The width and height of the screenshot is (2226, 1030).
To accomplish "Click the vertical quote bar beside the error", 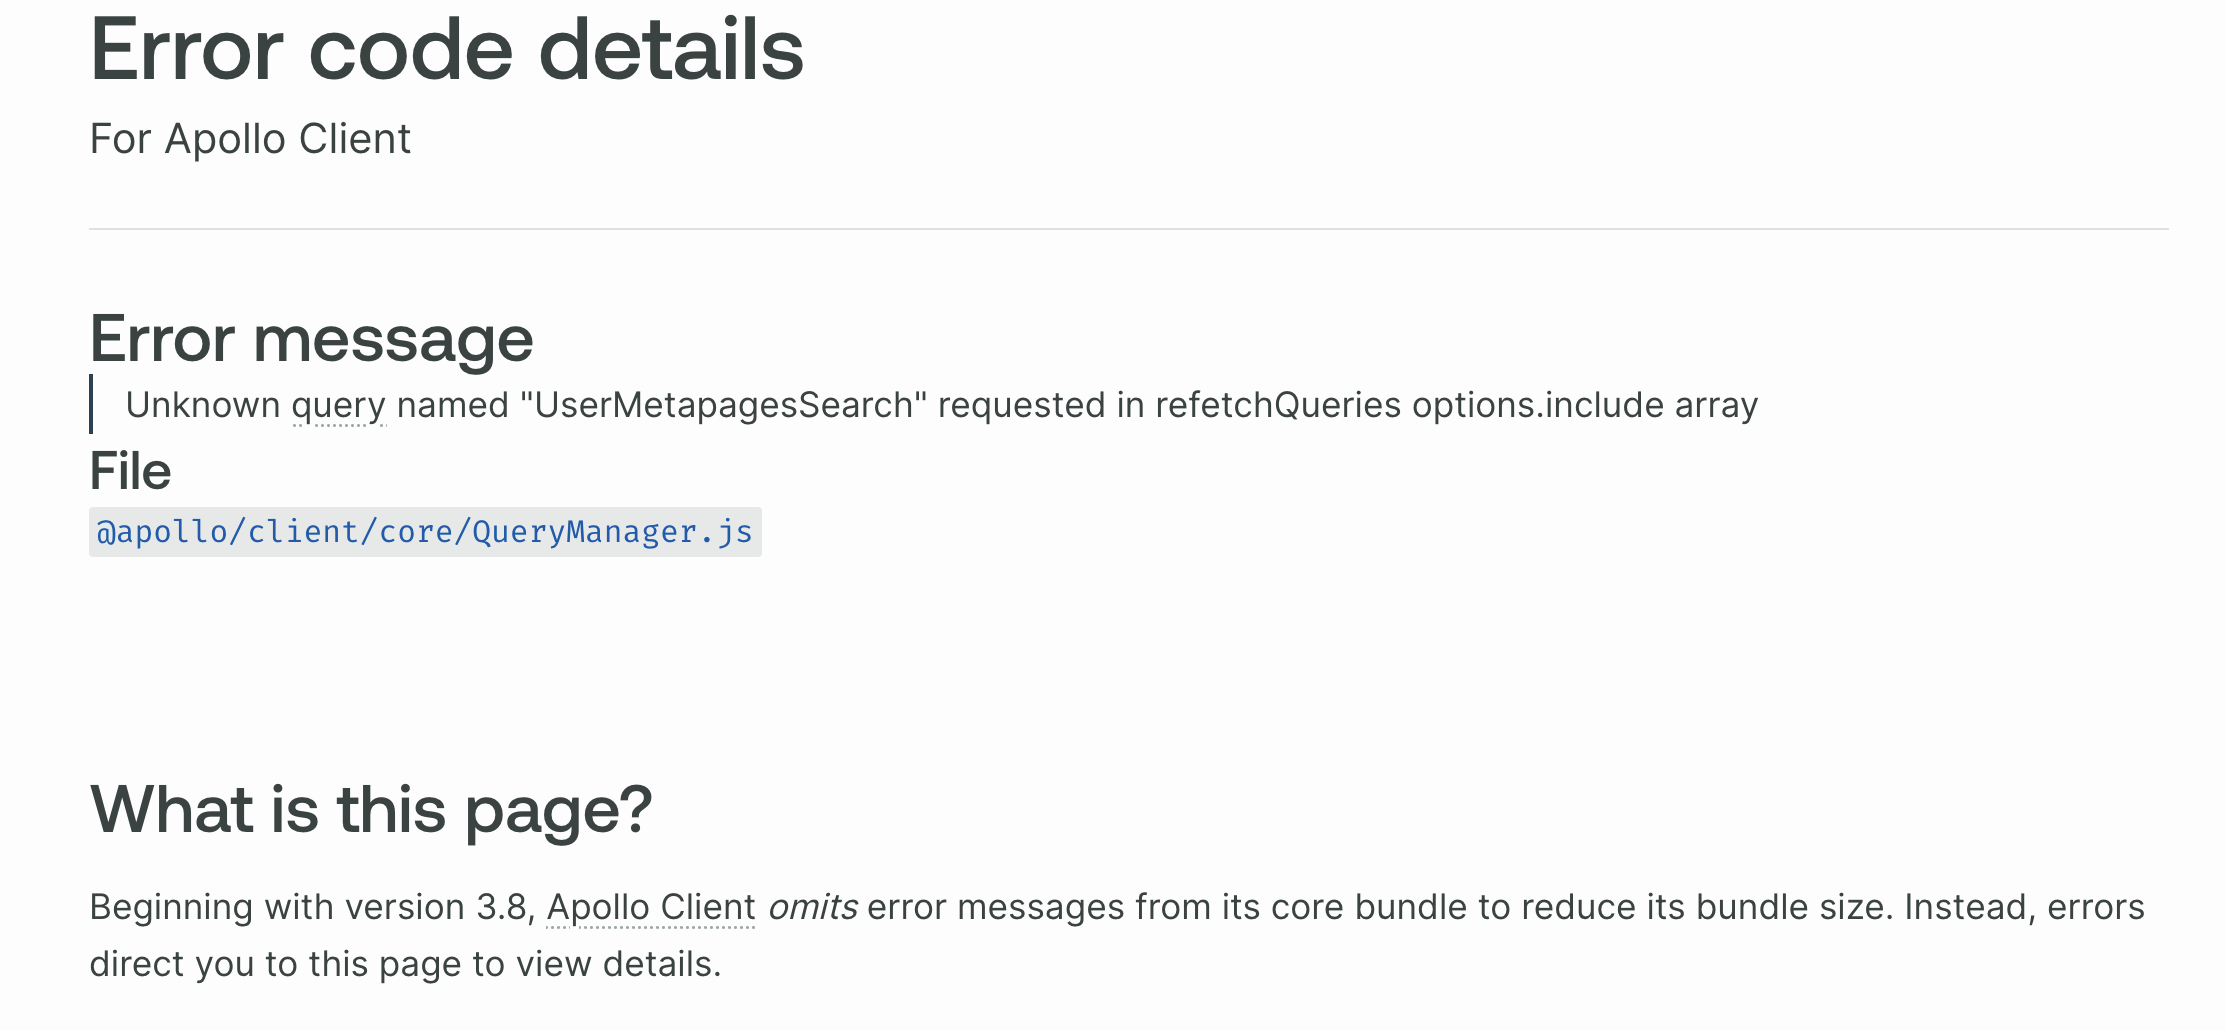I will click(x=91, y=404).
